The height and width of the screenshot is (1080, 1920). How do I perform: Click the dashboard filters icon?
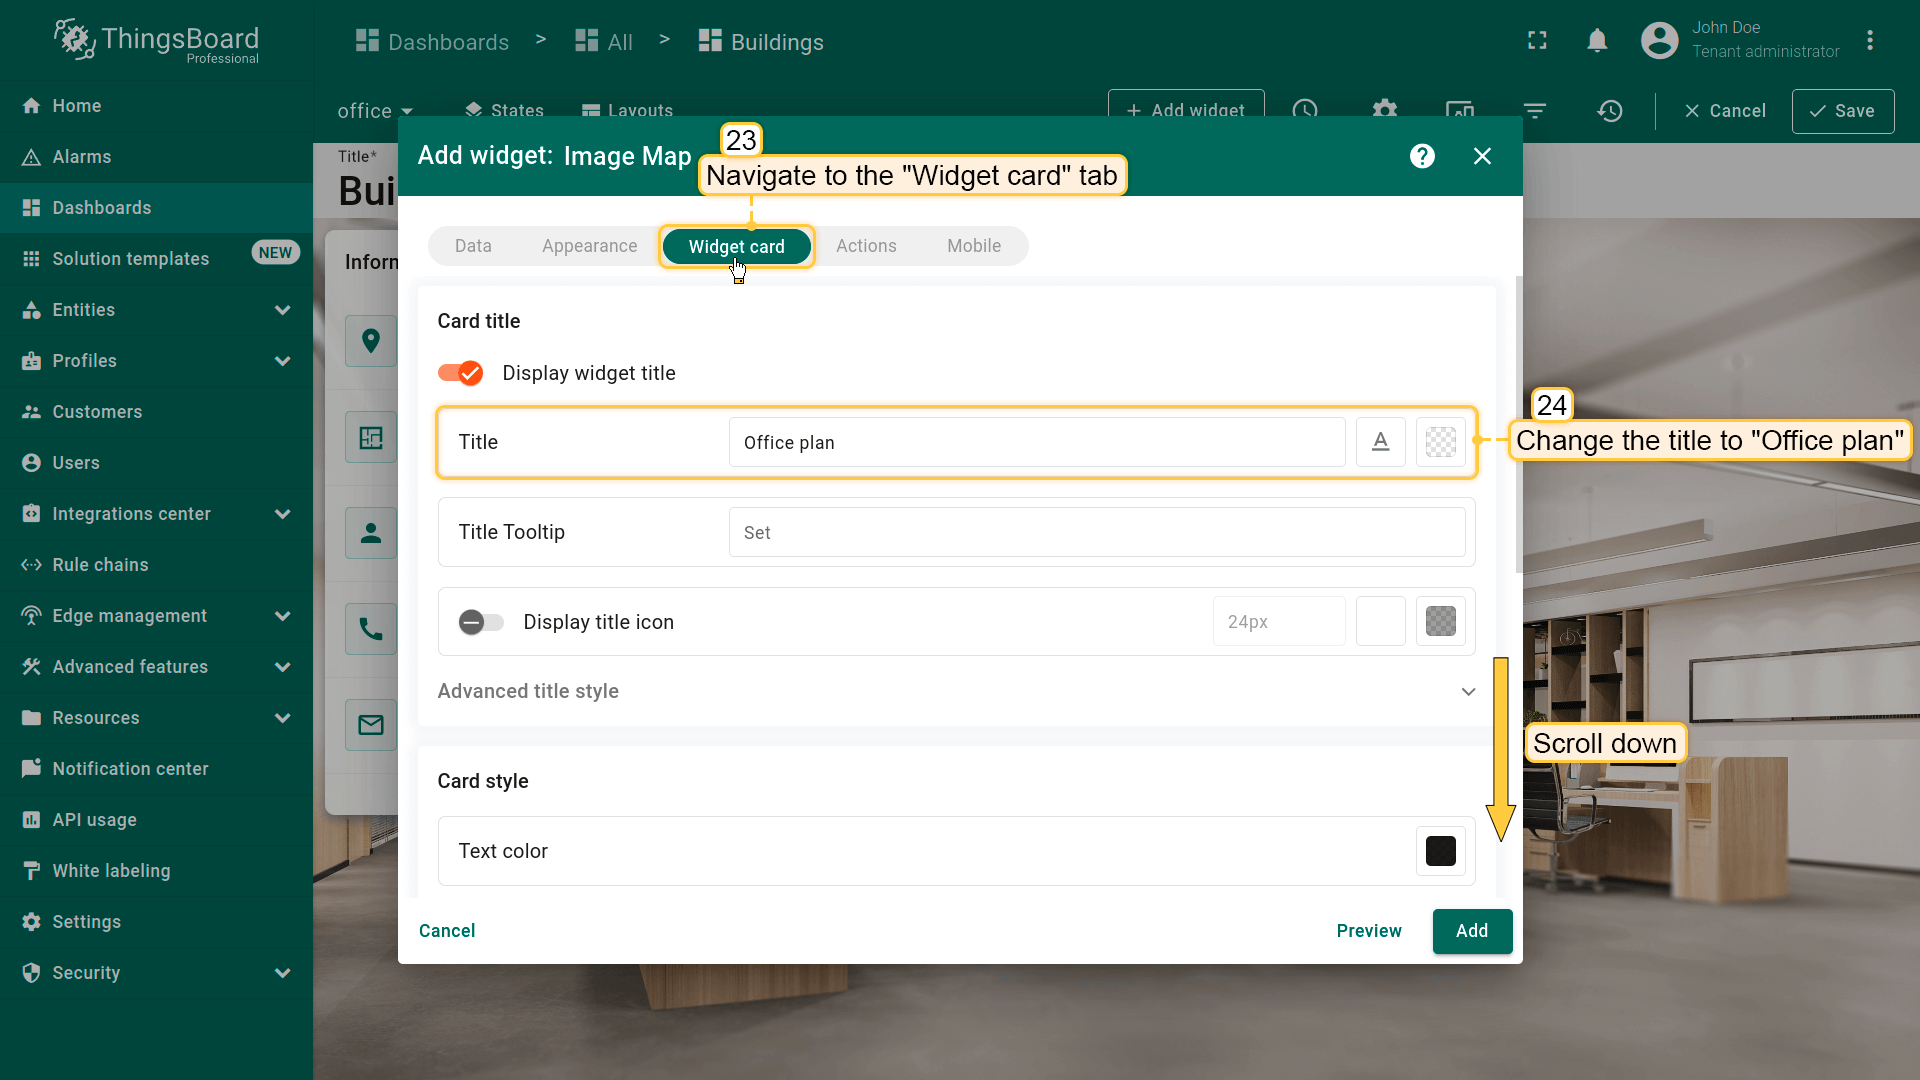[1534, 111]
